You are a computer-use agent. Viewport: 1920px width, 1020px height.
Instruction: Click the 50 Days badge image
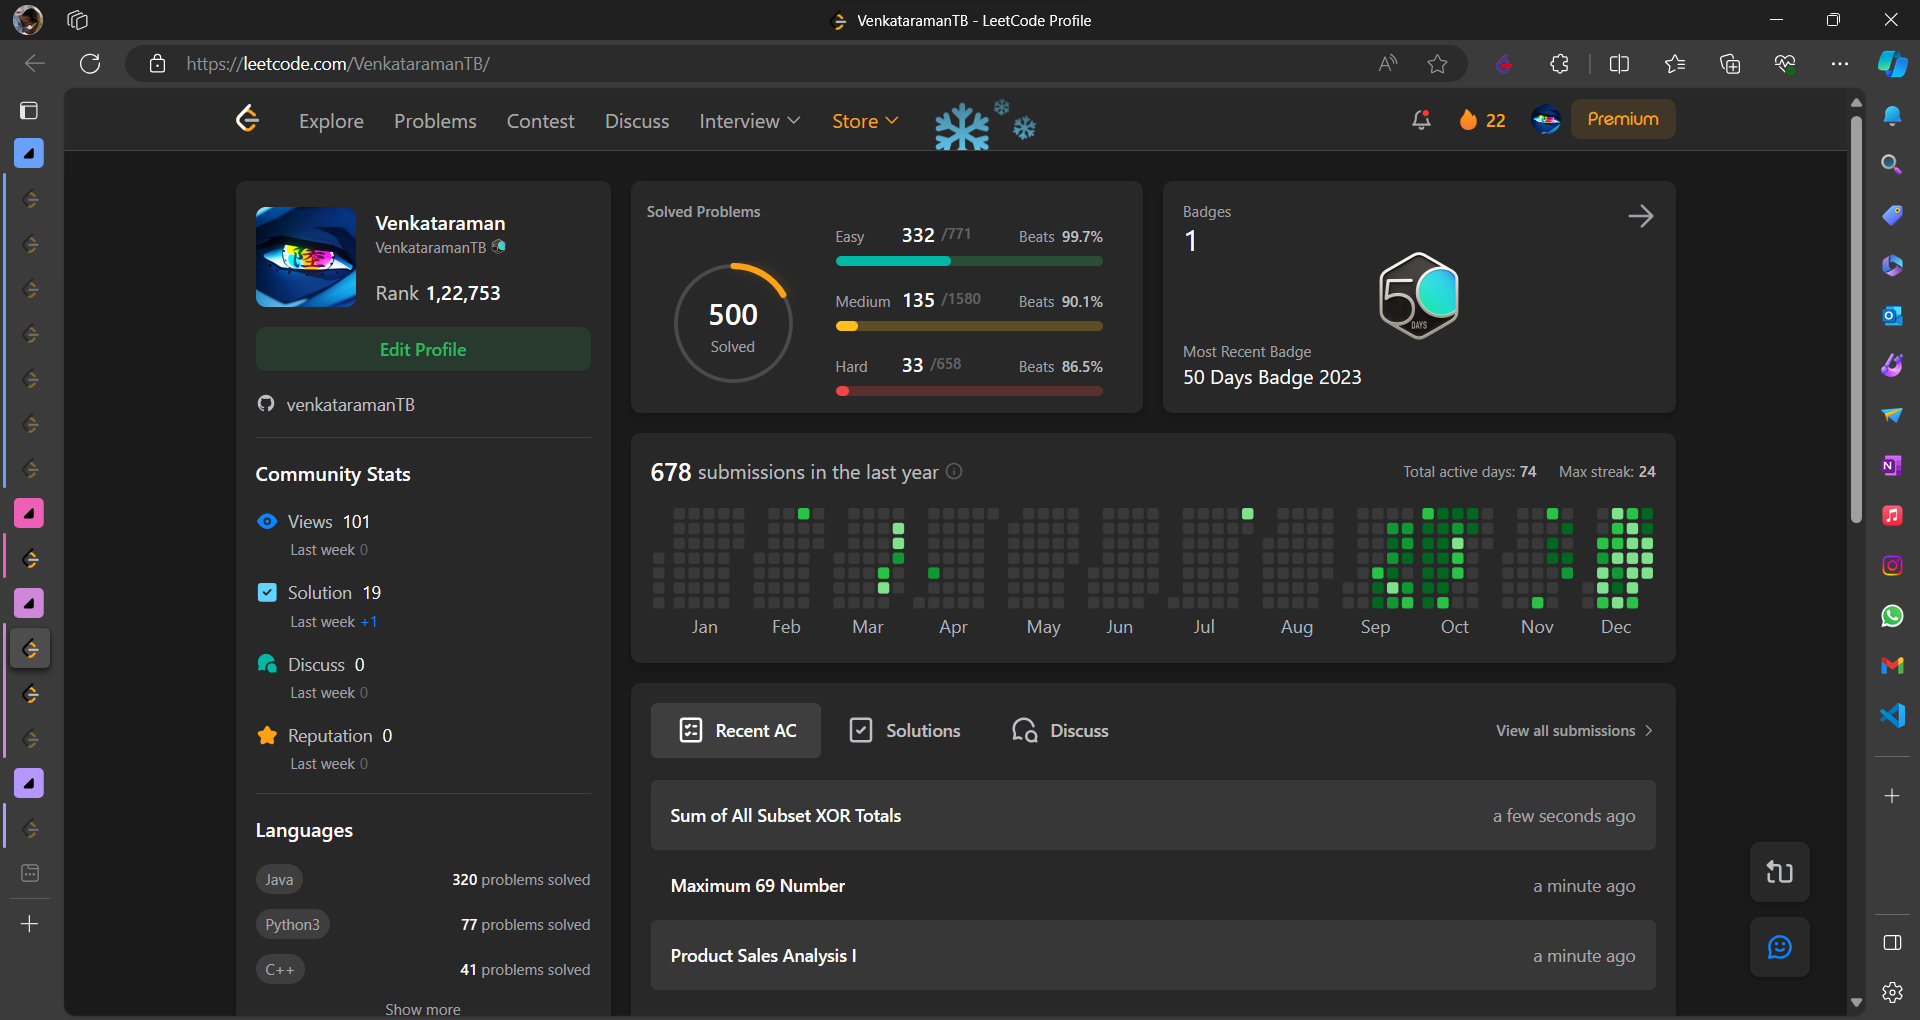tap(1419, 296)
